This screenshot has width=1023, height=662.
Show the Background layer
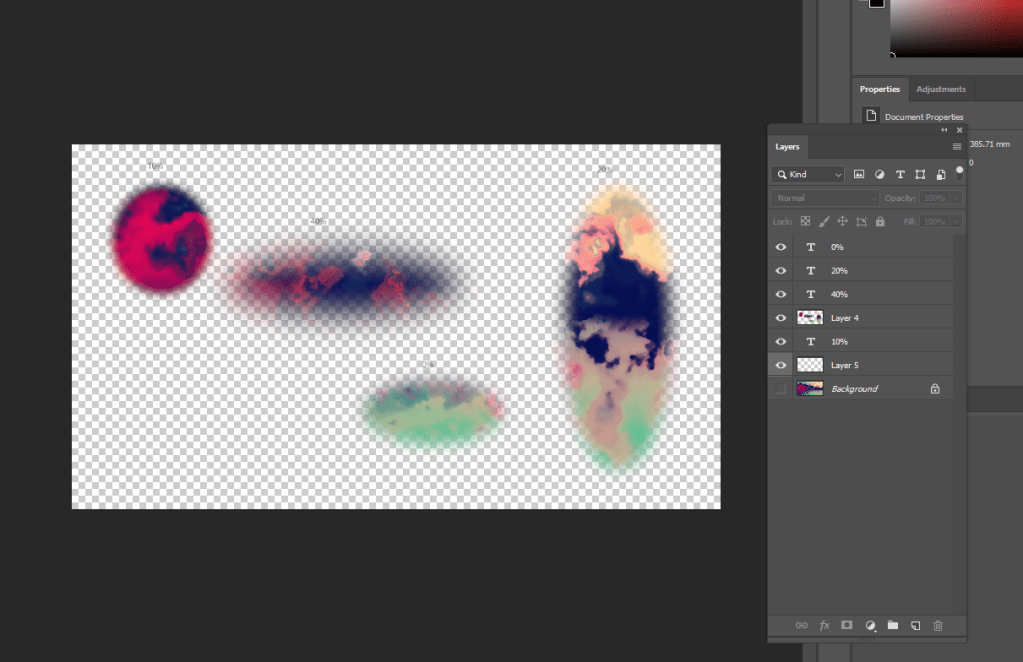781,389
